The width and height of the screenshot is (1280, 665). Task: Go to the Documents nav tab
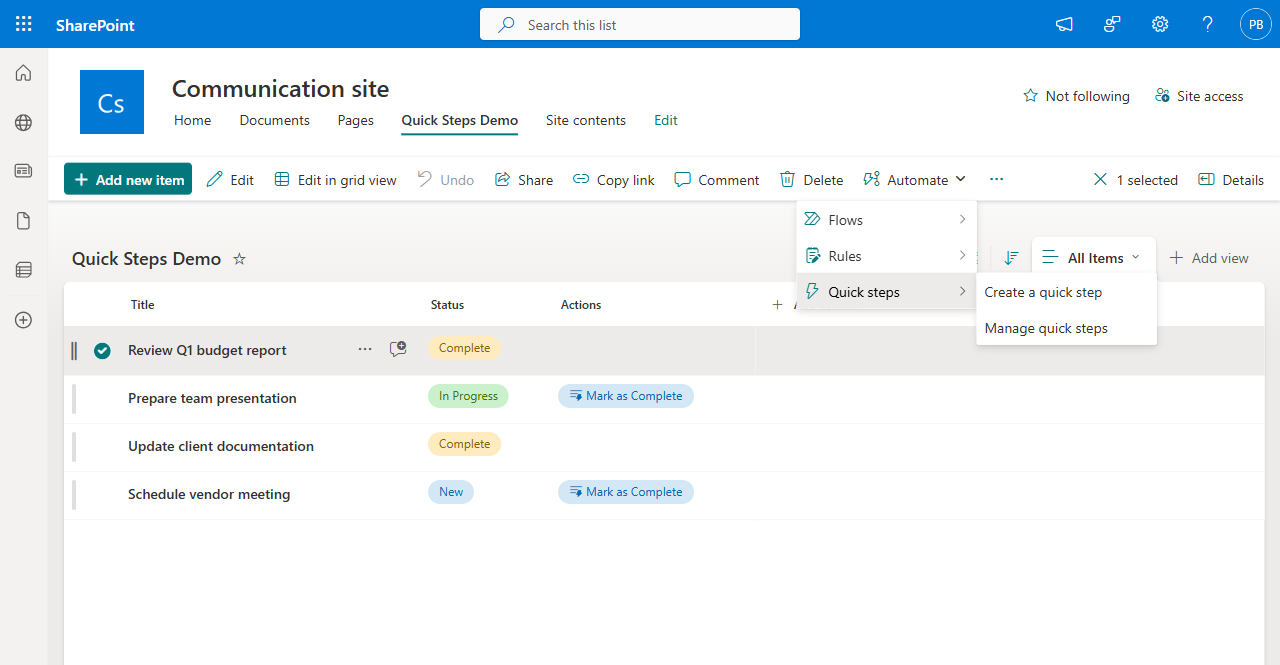(x=275, y=120)
